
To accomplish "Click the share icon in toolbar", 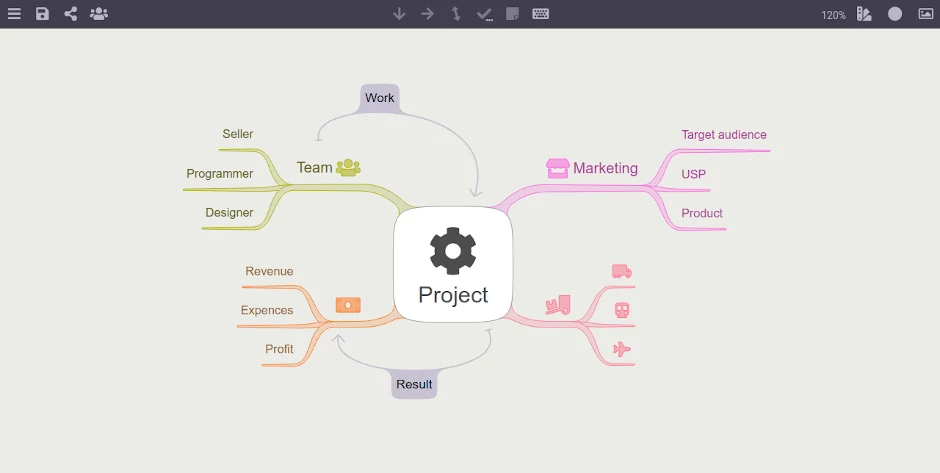I will [x=71, y=14].
